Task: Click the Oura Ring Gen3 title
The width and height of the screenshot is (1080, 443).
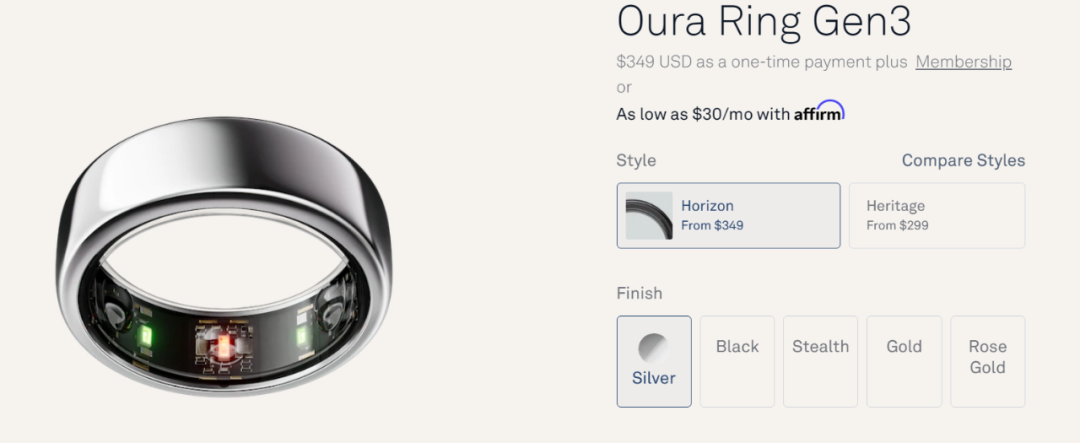Action: pos(764,21)
